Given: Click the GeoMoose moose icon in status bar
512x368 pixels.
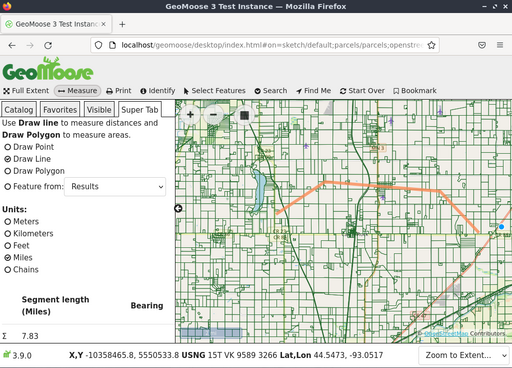Looking at the screenshot, I should [7, 354].
